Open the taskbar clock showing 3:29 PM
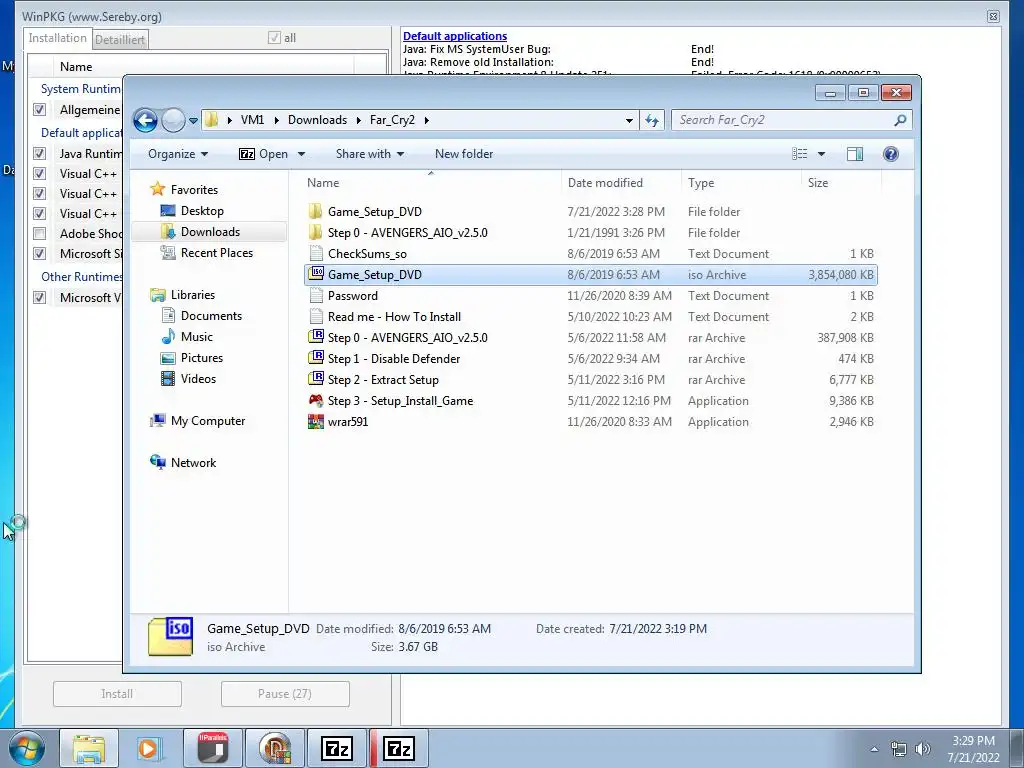This screenshot has height=768, width=1024. point(973,749)
